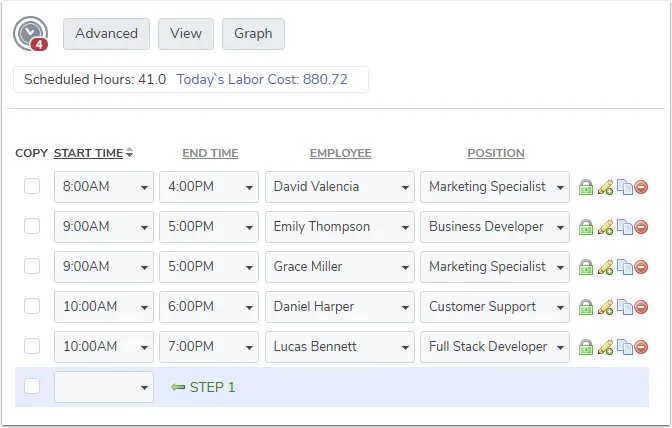
Task: Delete Grace Miller's shift with red icon
Action: point(641,267)
